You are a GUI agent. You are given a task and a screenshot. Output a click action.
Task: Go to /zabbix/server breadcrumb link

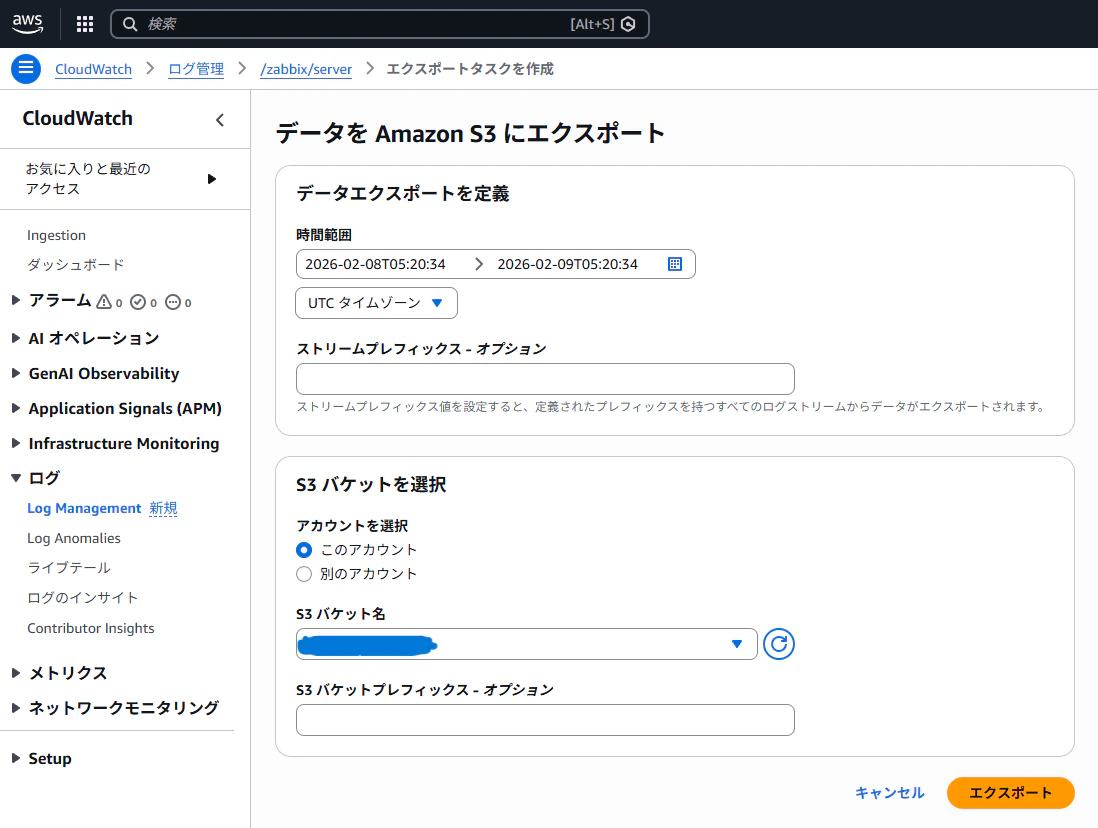click(306, 69)
